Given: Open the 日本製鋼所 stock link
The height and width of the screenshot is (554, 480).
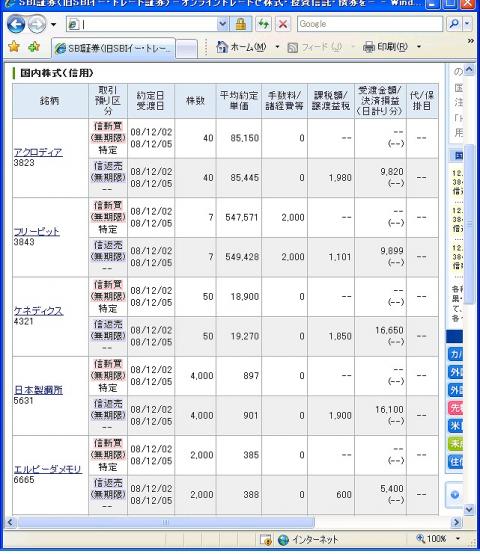Looking at the screenshot, I should click(x=38, y=390).
